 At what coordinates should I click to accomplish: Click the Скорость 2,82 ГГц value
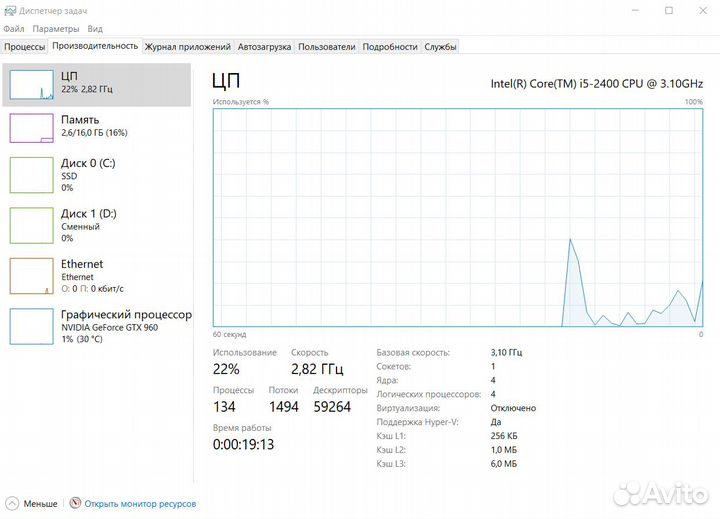[x=317, y=369]
